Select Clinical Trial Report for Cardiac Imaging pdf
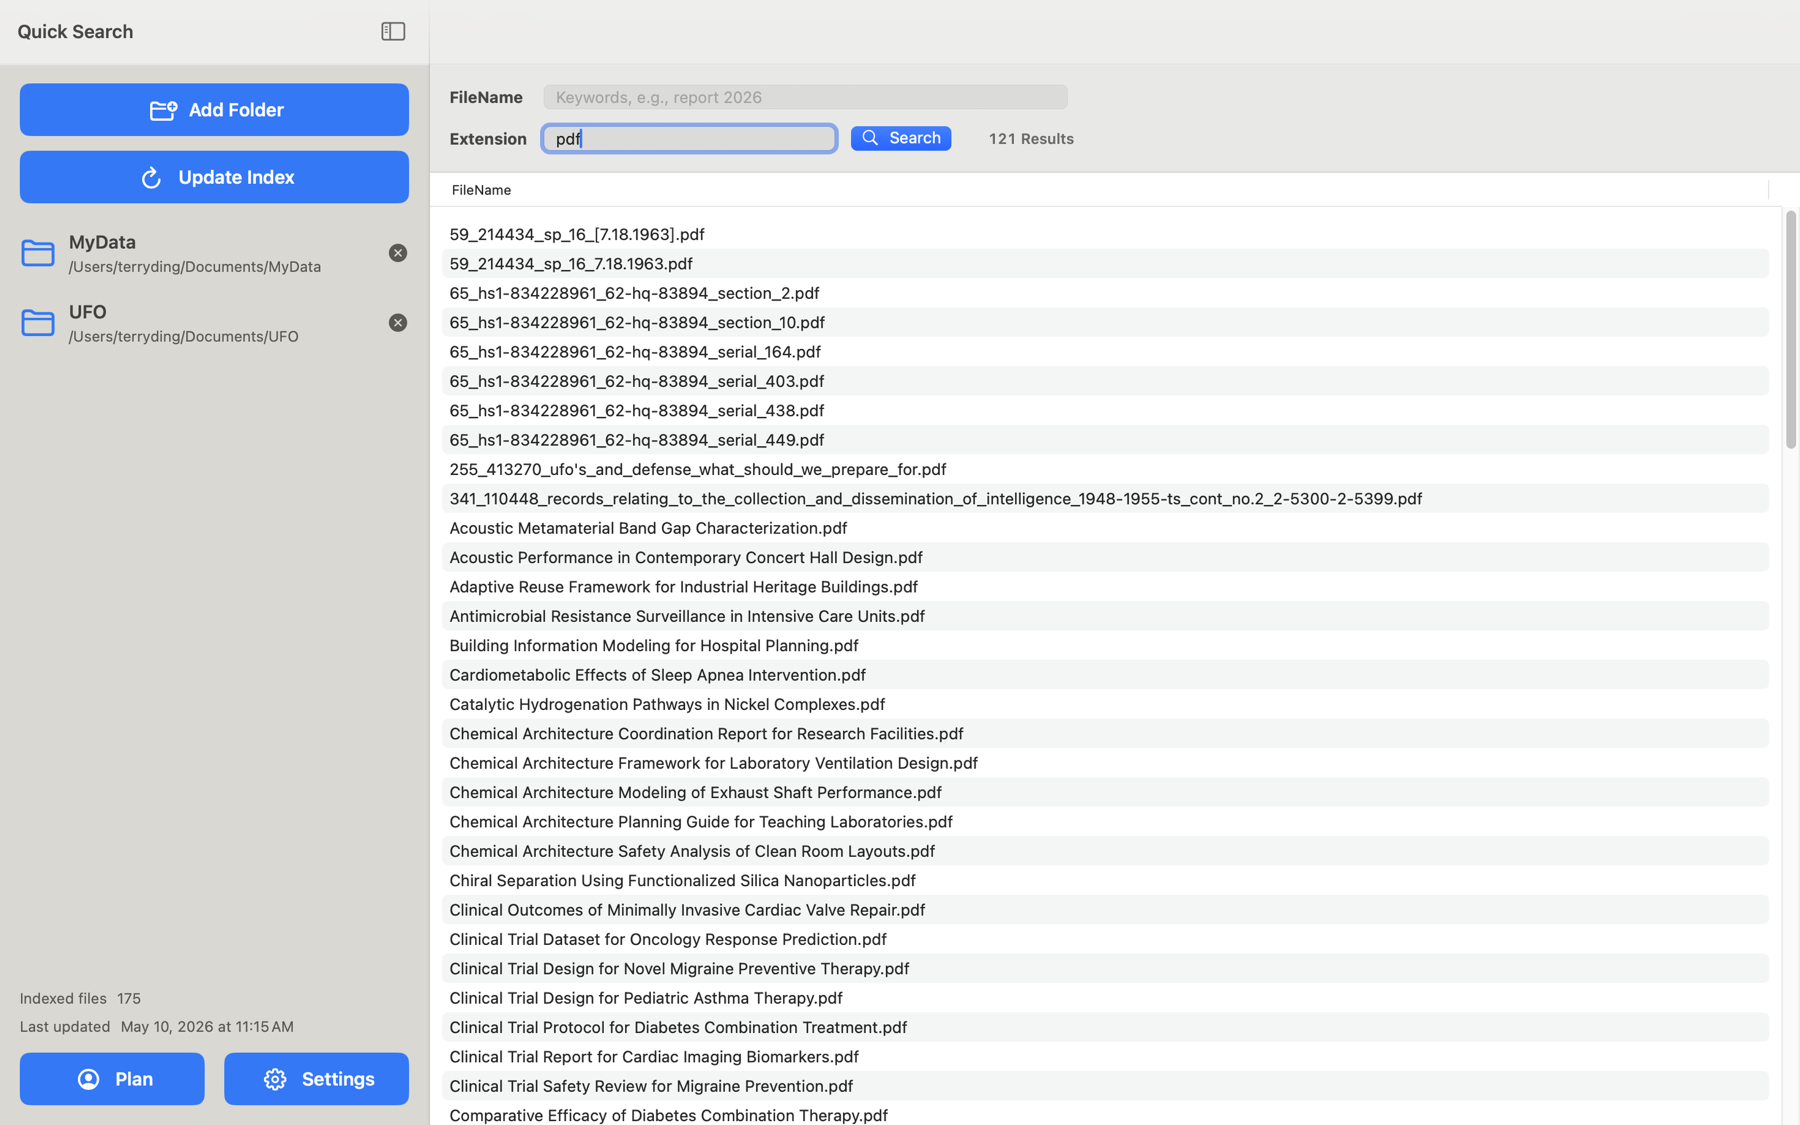This screenshot has height=1125, width=1800. tap(1105, 1057)
